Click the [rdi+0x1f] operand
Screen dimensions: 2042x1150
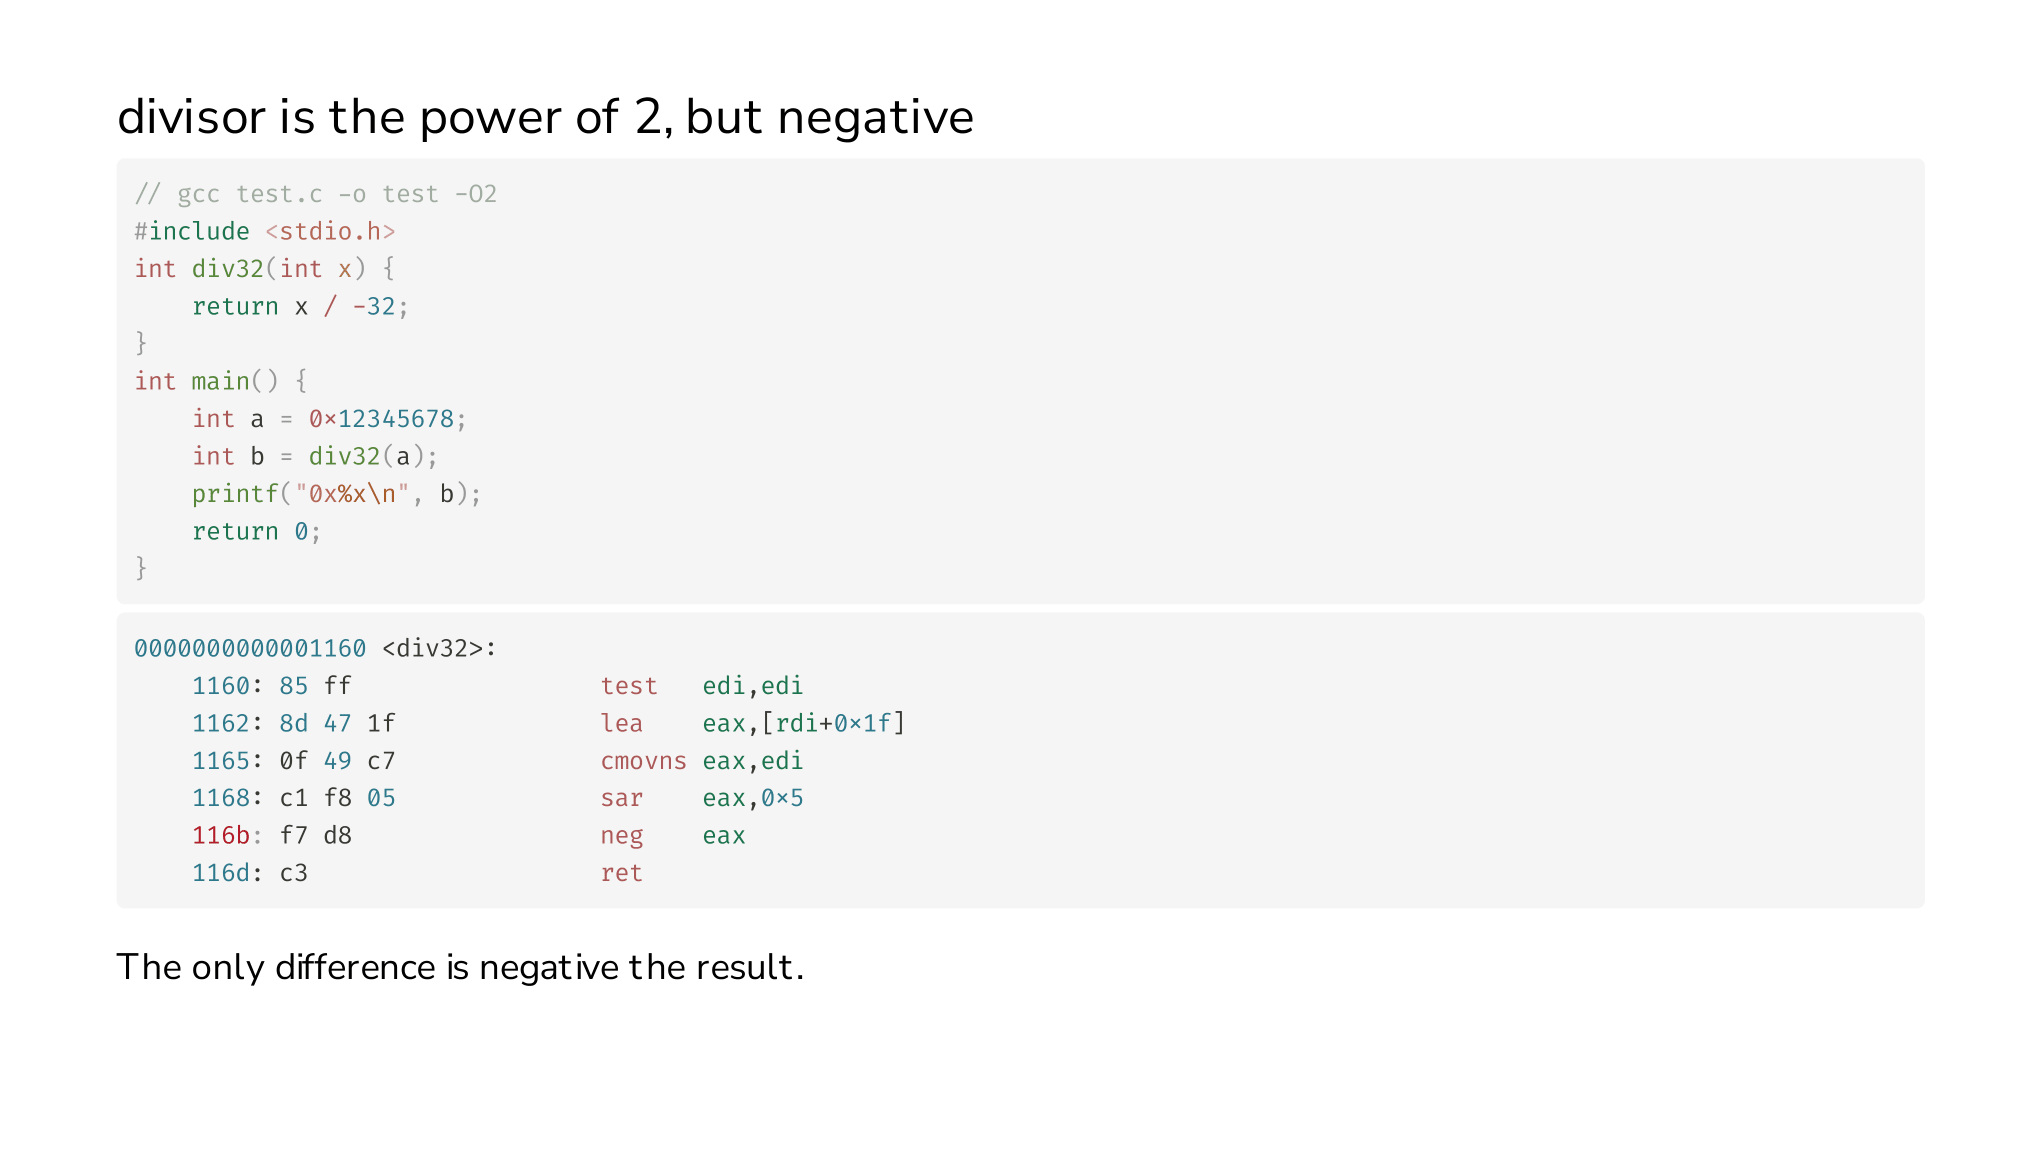tap(833, 723)
